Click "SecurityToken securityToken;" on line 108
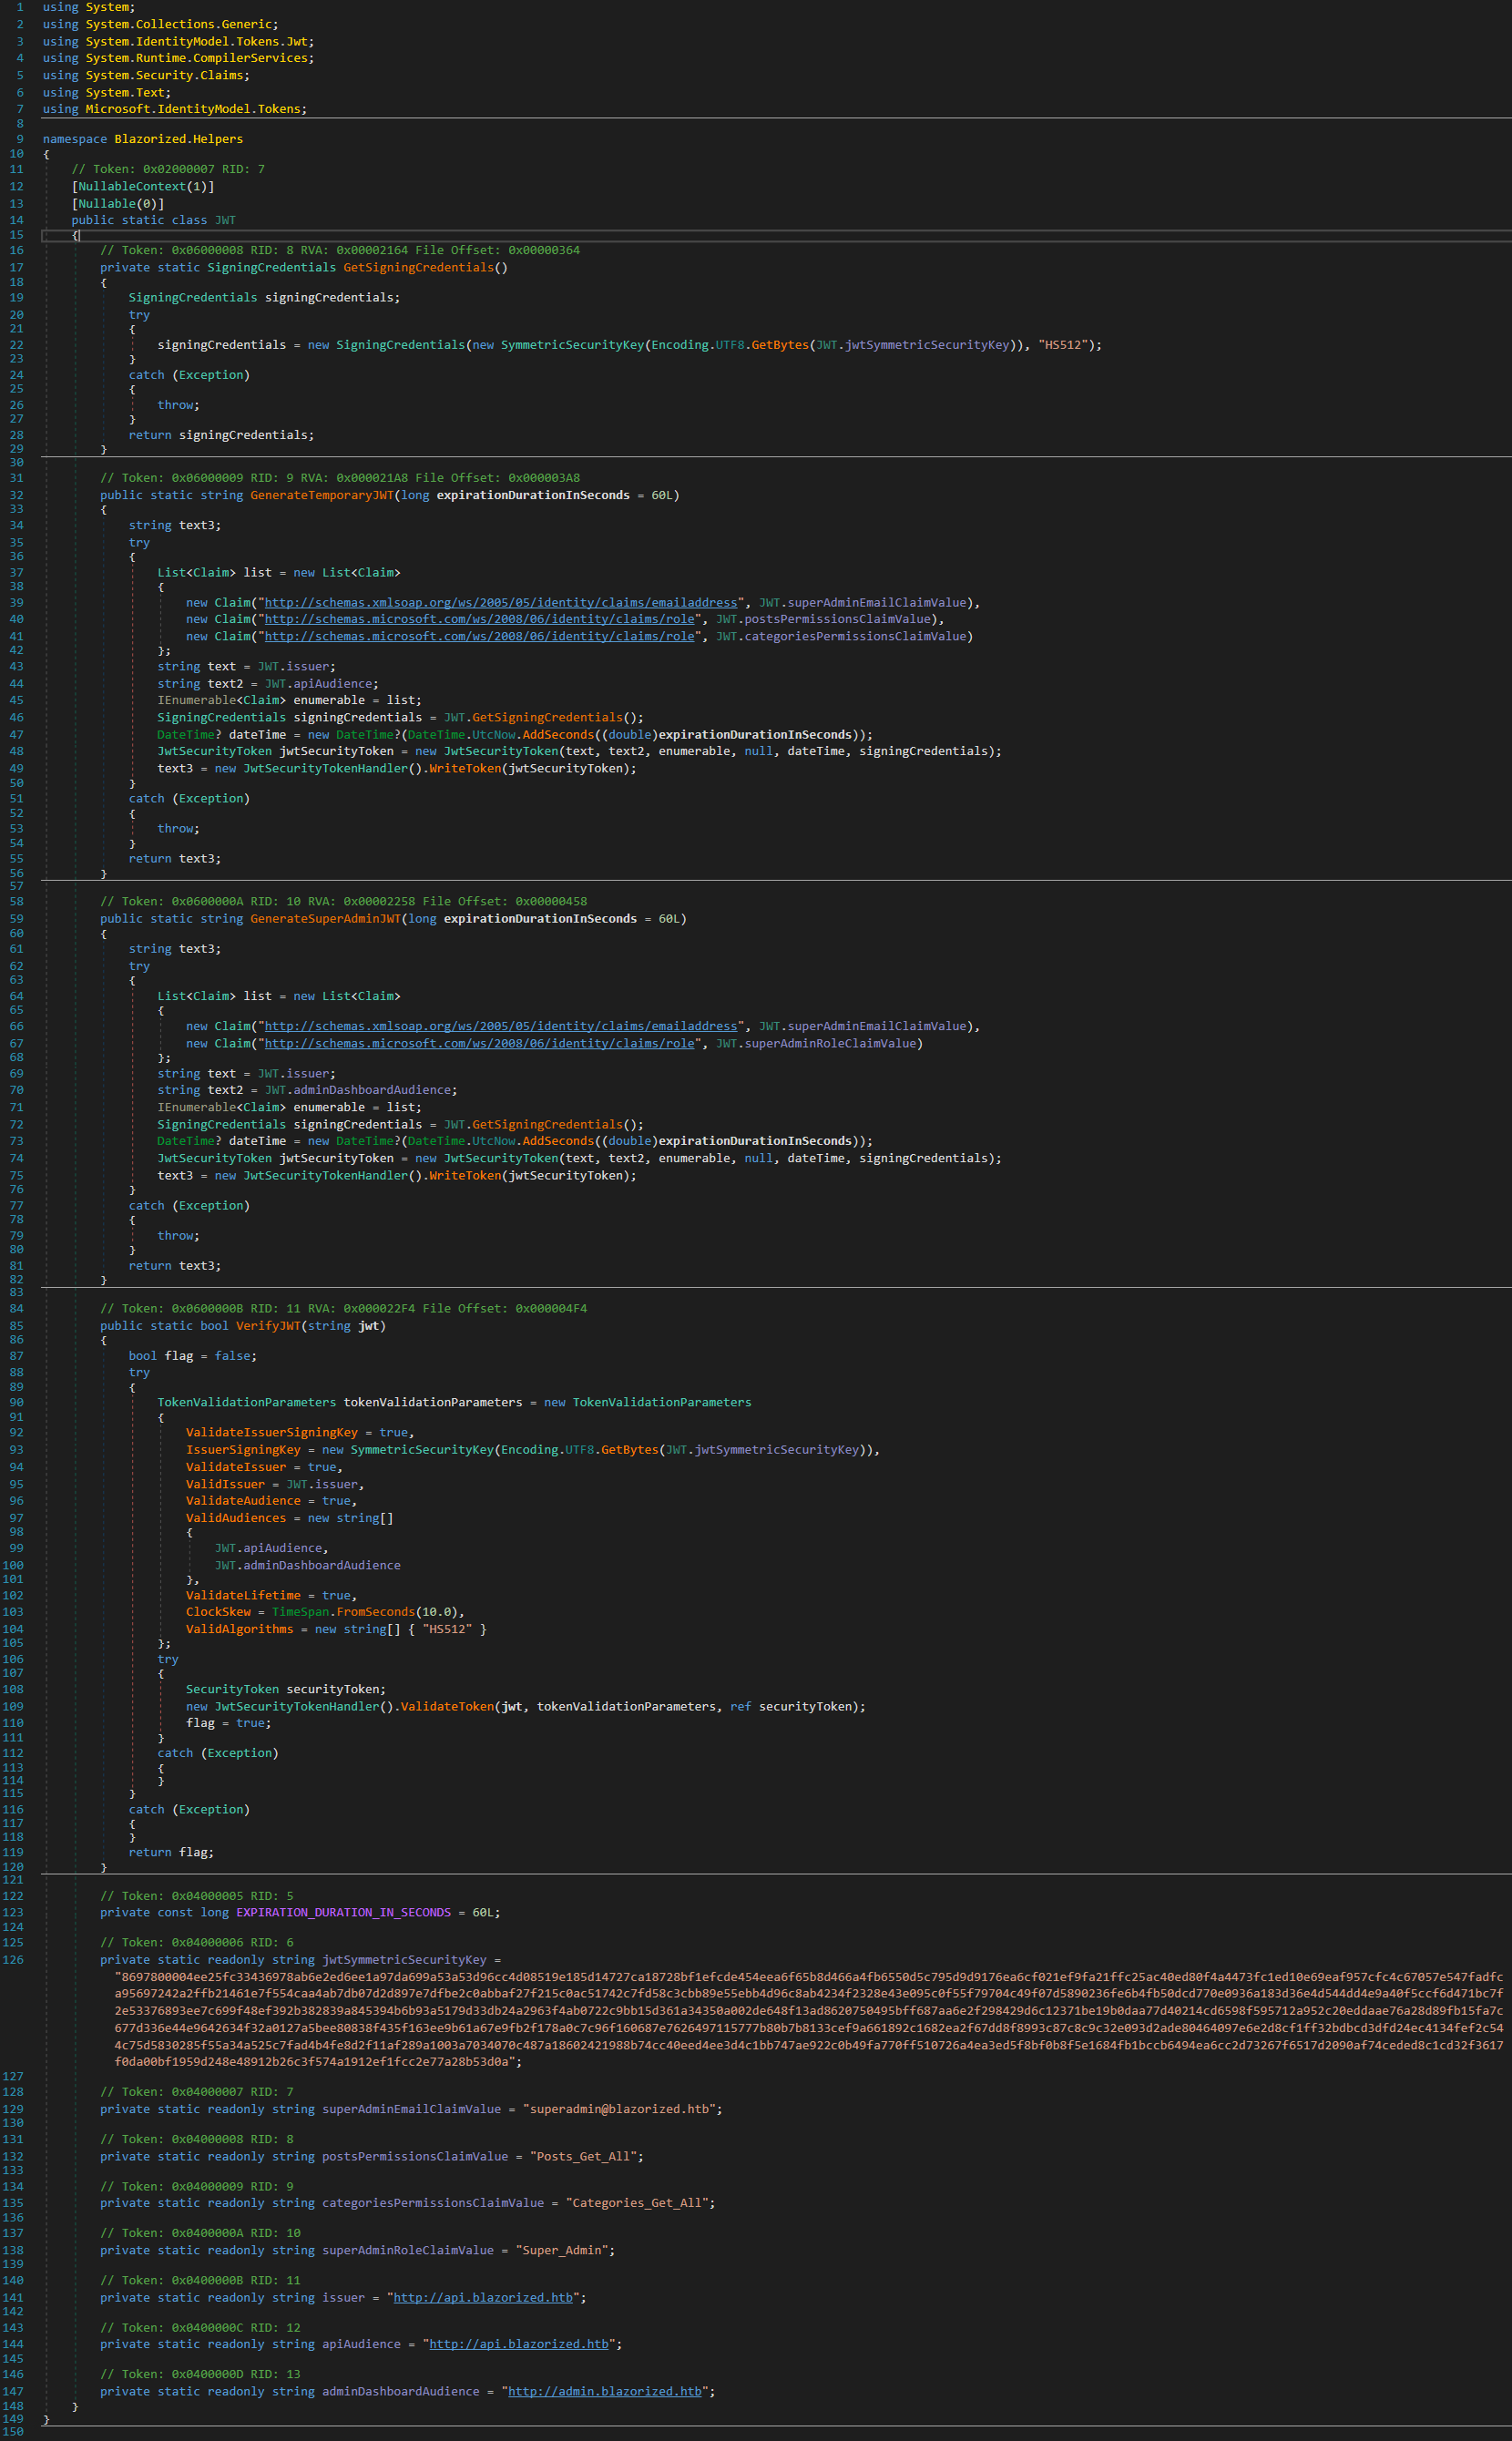Viewport: 1512px width, 2441px height. (x=286, y=1689)
